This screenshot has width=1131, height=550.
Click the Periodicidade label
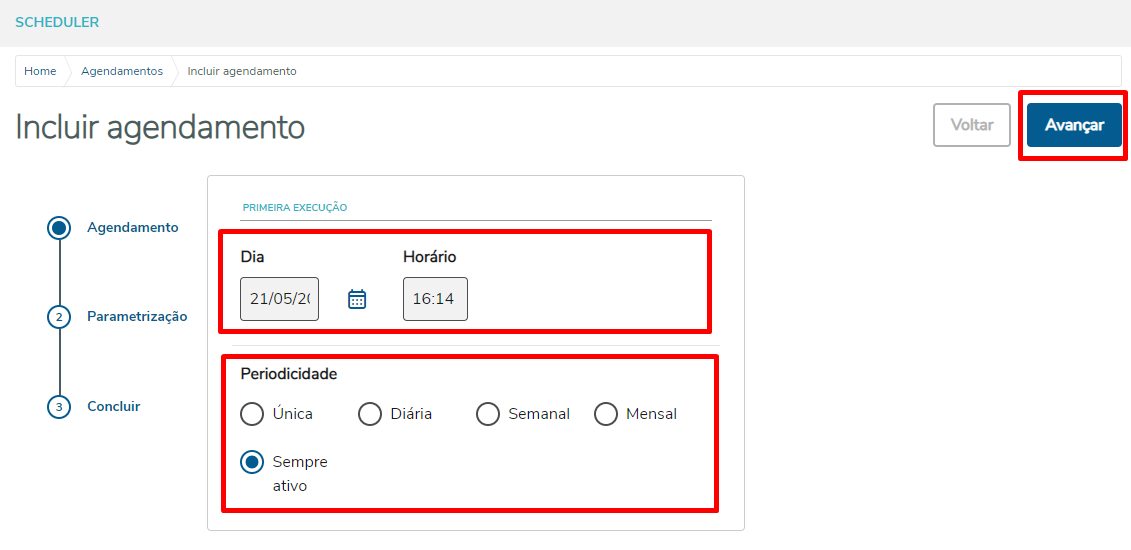289,374
